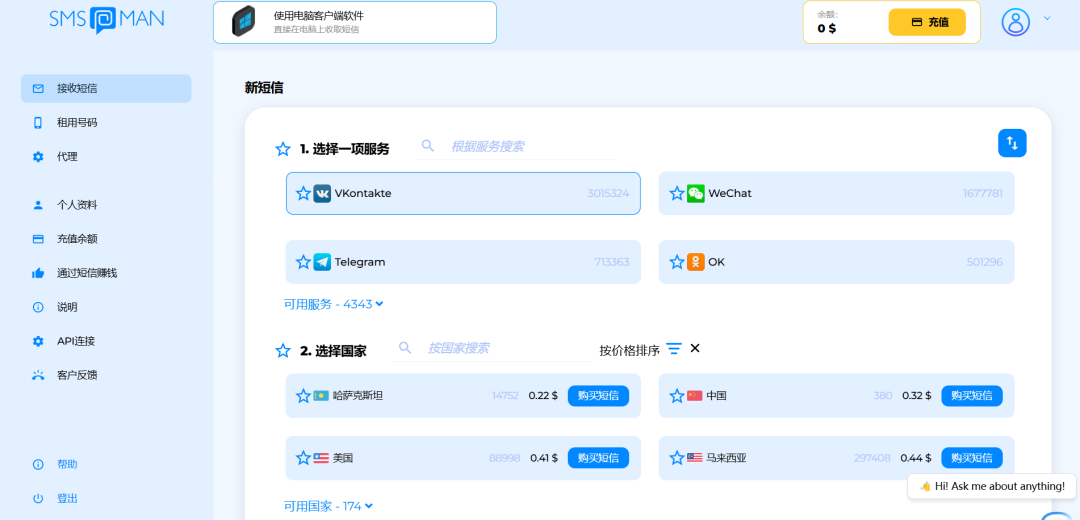Buy SMS for 美国
Image resolution: width=1080 pixels, height=520 pixels.
(598, 457)
